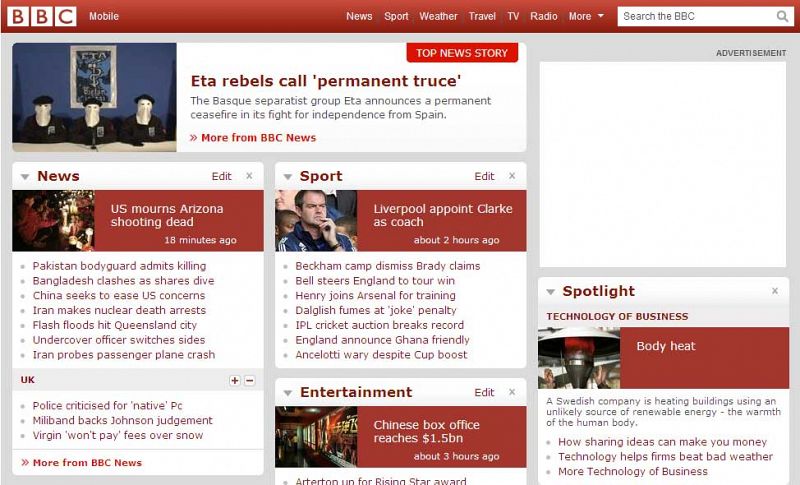Open the News menu item

[359, 16]
